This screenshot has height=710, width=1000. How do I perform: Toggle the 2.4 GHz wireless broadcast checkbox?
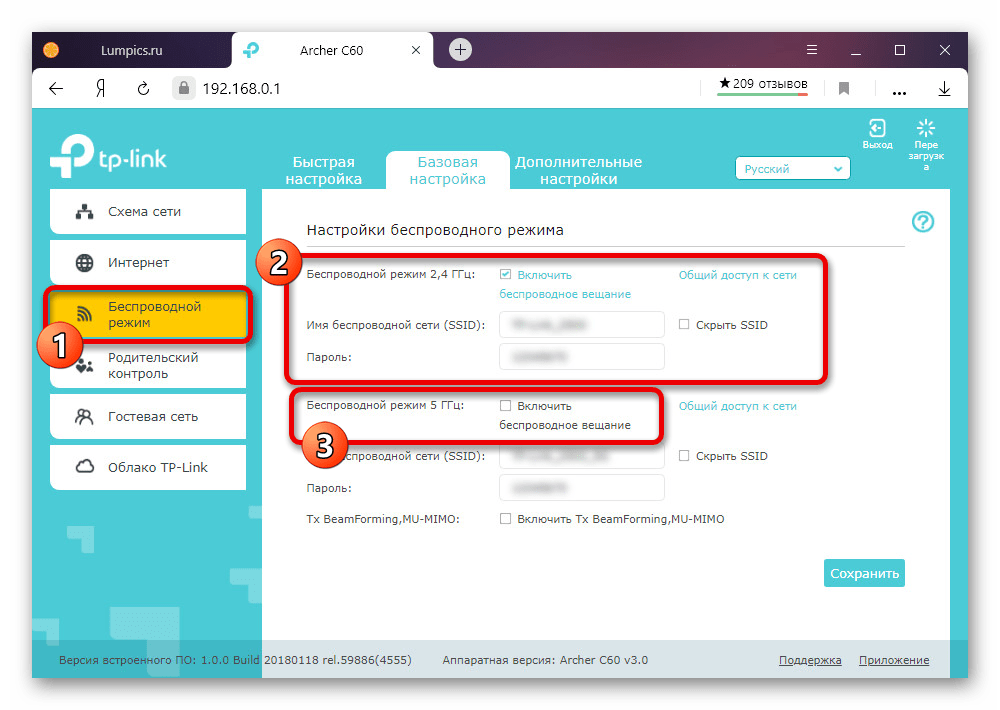coord(506,274)
